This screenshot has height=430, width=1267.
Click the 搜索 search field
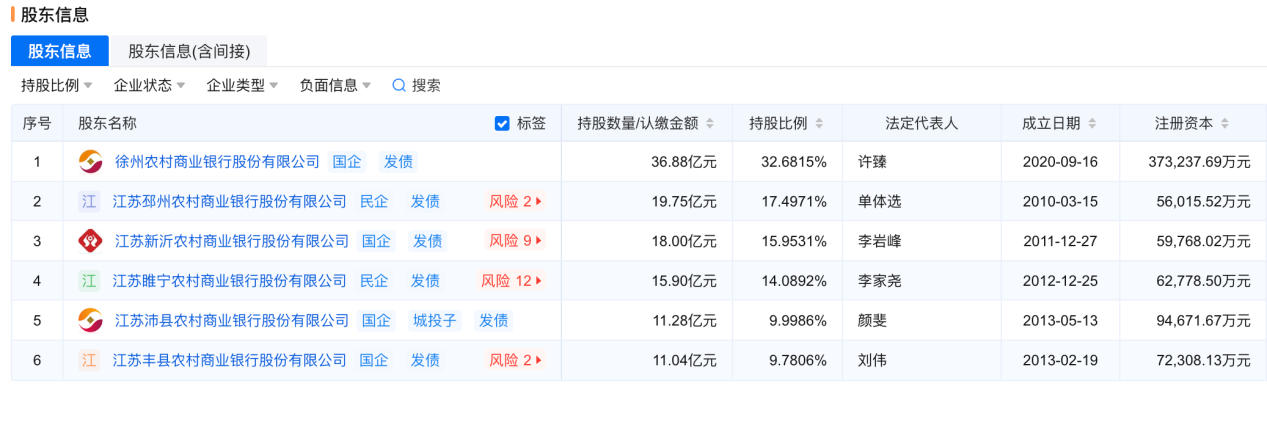pos(416,85)
